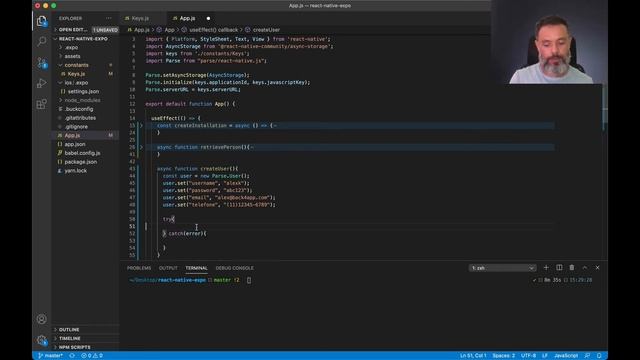Open the Search view icon

42,41
